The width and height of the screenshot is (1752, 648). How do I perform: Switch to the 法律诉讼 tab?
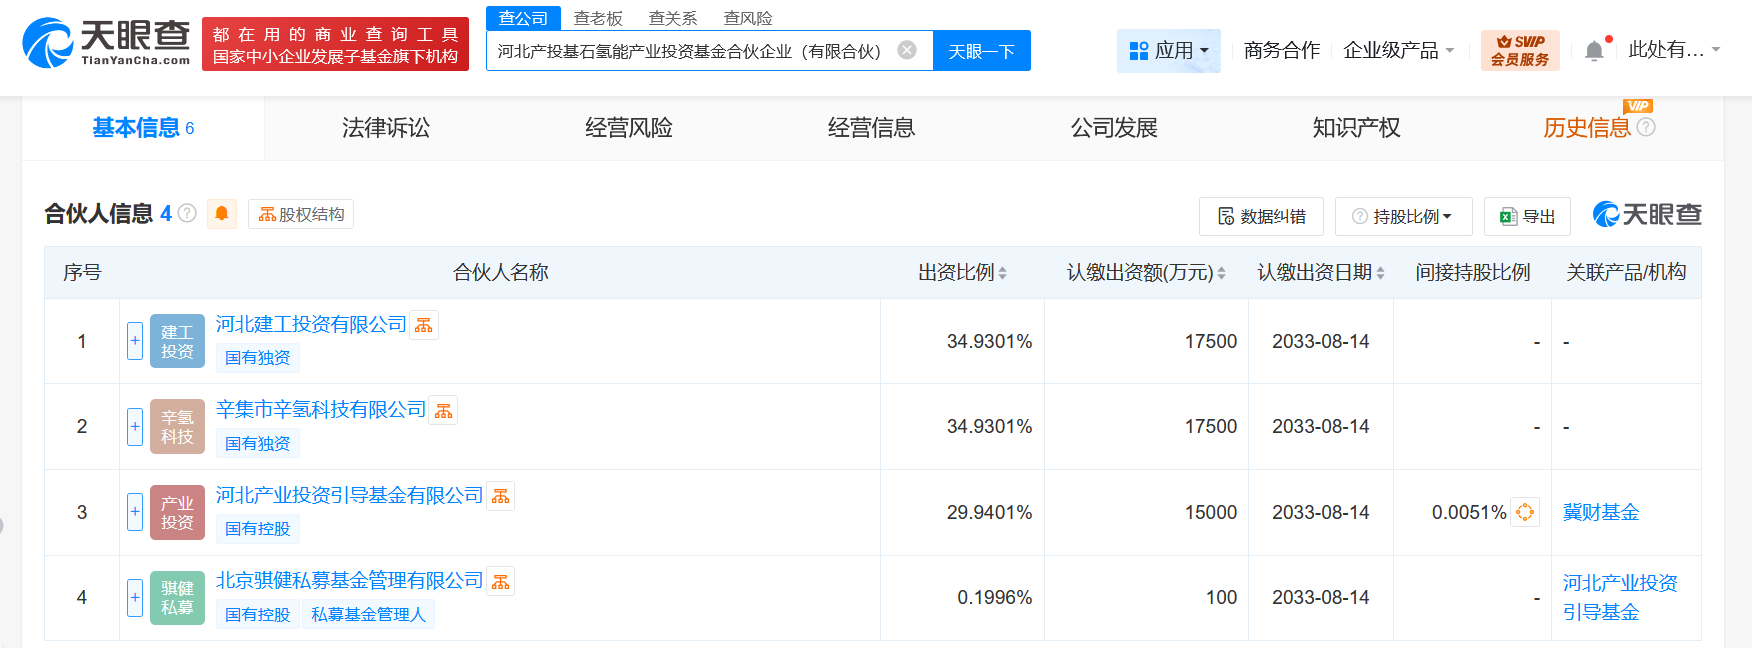point(386,128)
